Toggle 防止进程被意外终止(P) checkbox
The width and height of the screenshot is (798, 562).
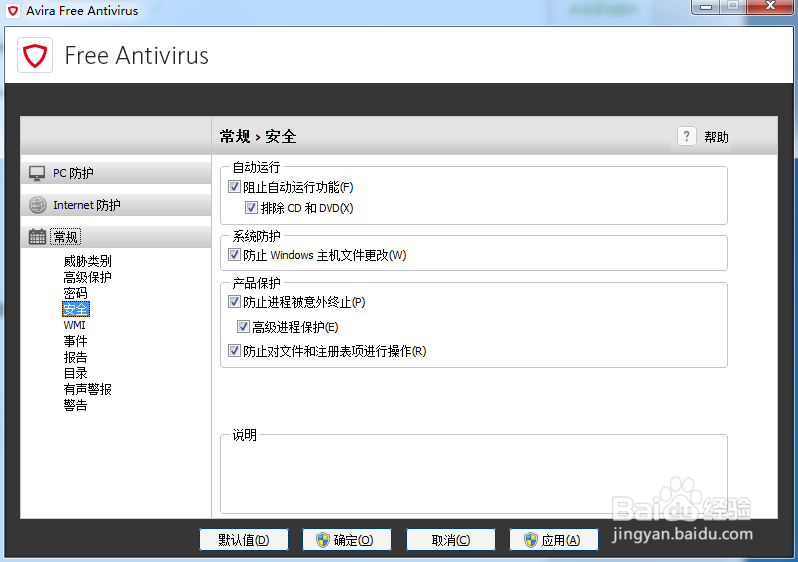[x=234, y=302]
